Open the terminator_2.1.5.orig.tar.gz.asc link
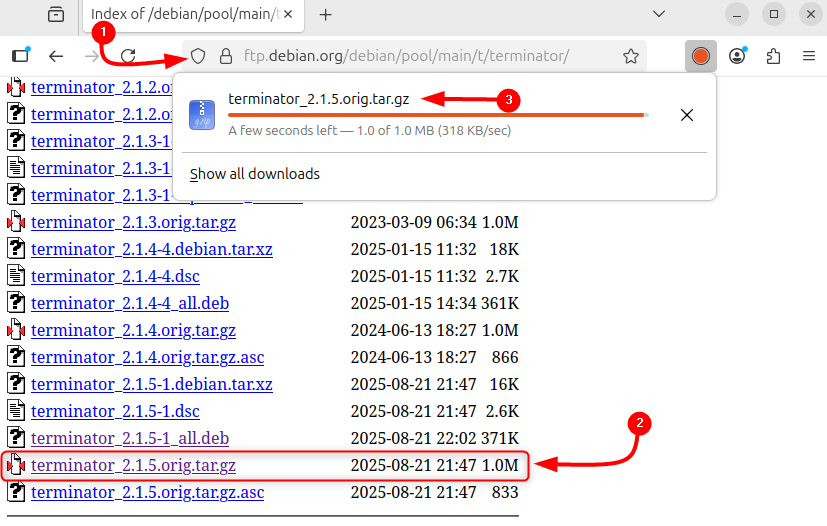The image size is (827, 526). tap(147, 492)
